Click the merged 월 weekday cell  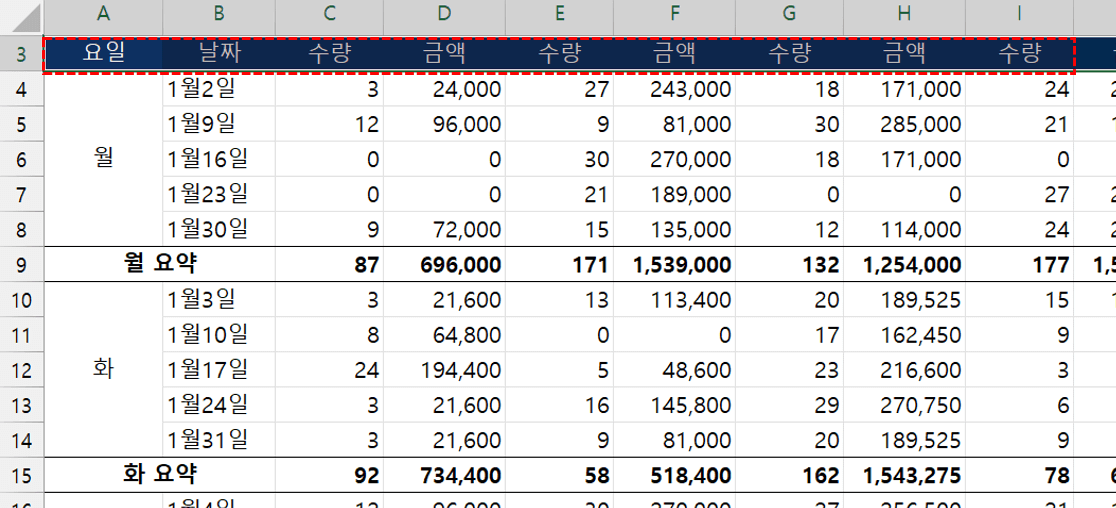pyautogui.click(x=103, y=159)
